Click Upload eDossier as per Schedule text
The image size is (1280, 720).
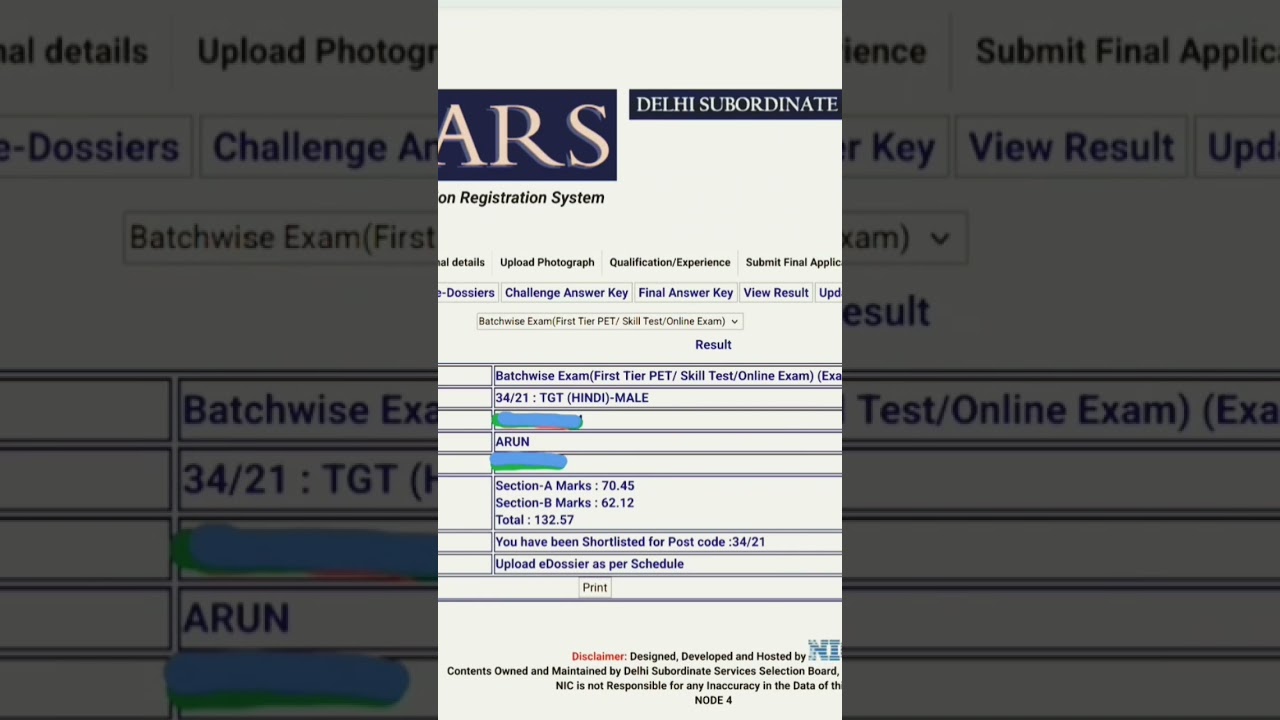pos(590,564)
